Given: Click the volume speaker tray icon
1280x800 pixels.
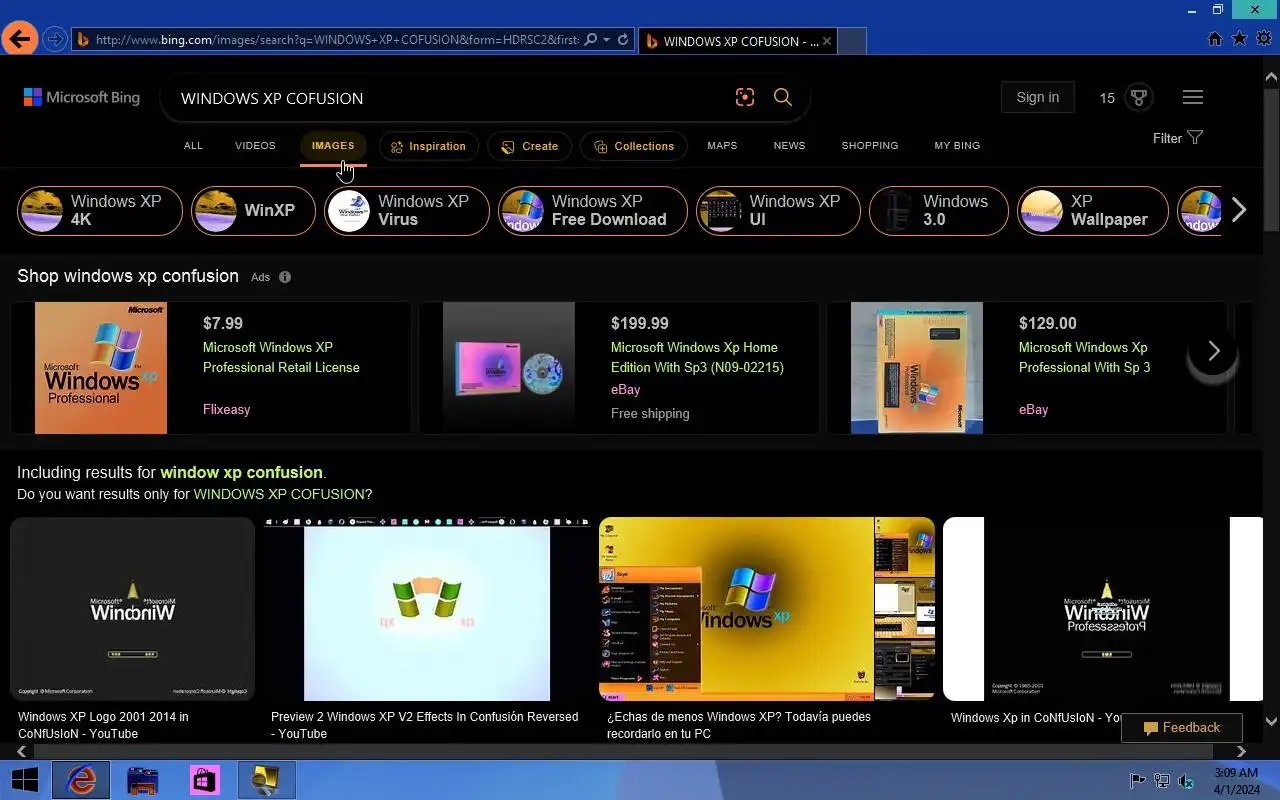Looking at the screenshot, I should tap(1186, 781).
